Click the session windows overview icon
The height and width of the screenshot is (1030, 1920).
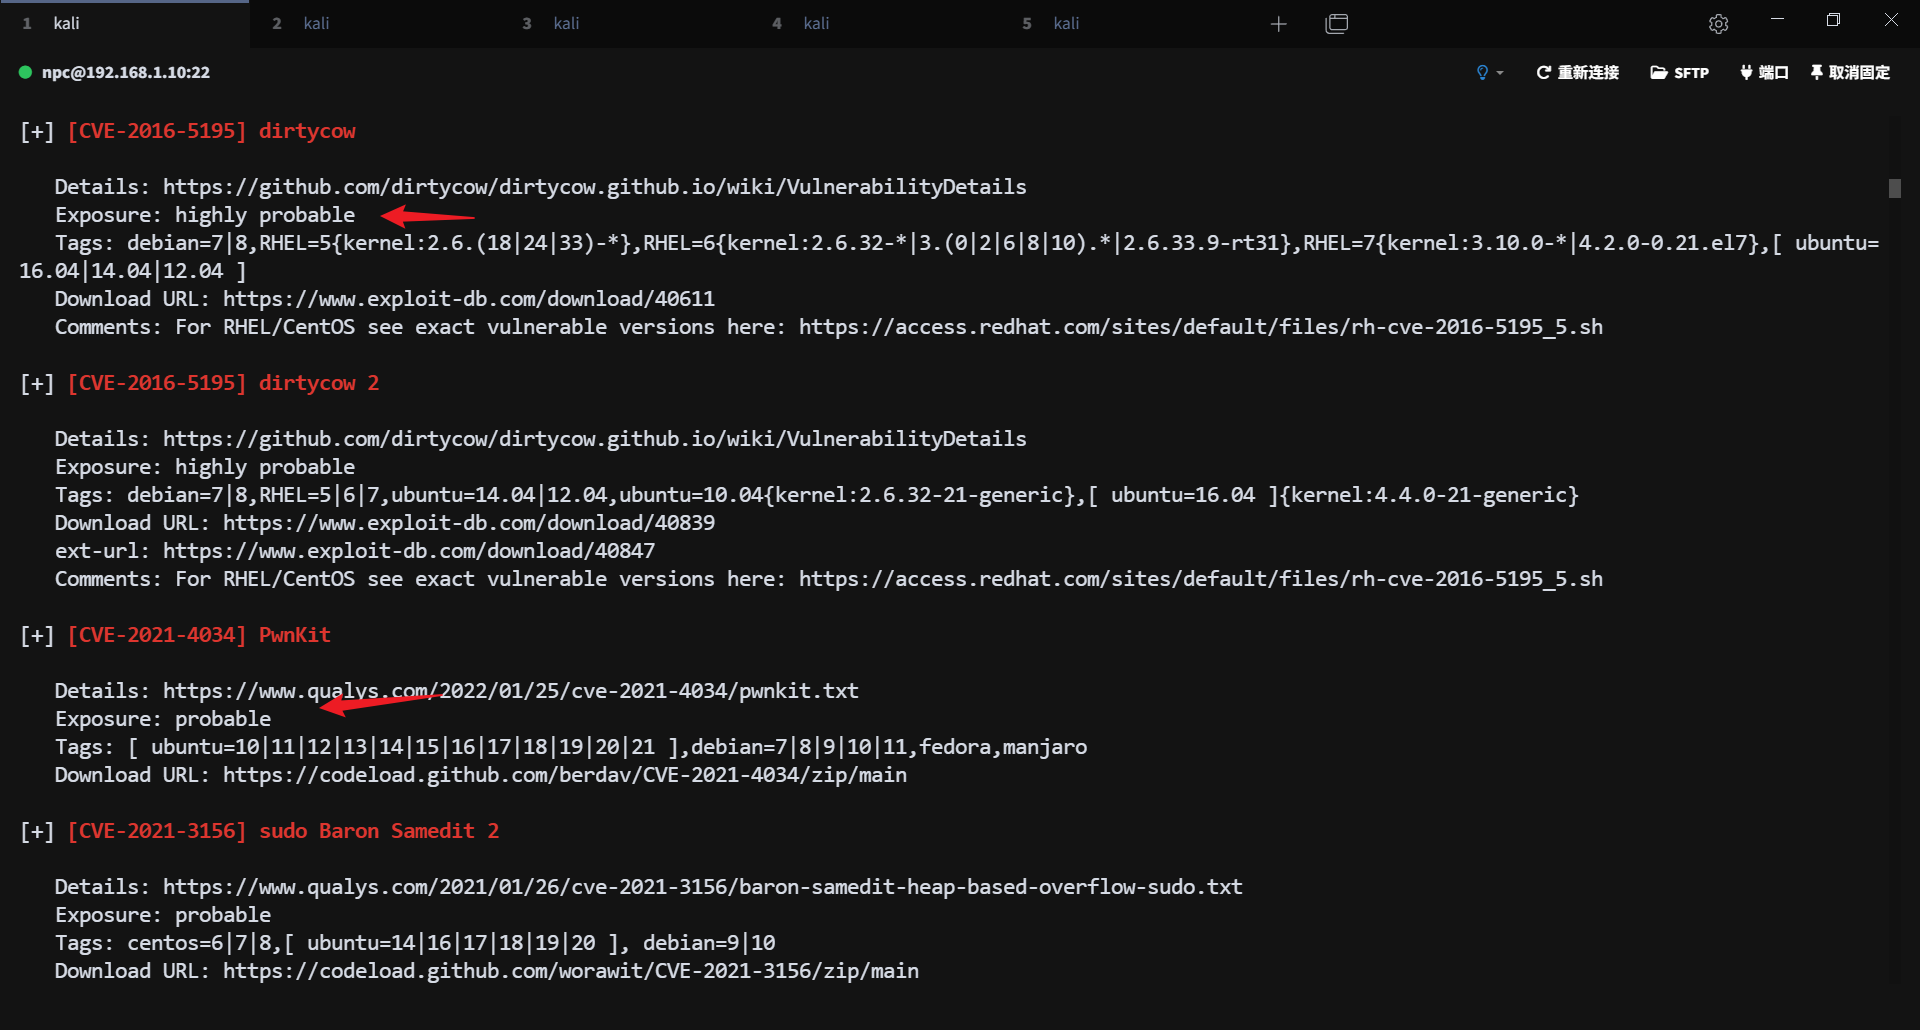pos(1336,24)
